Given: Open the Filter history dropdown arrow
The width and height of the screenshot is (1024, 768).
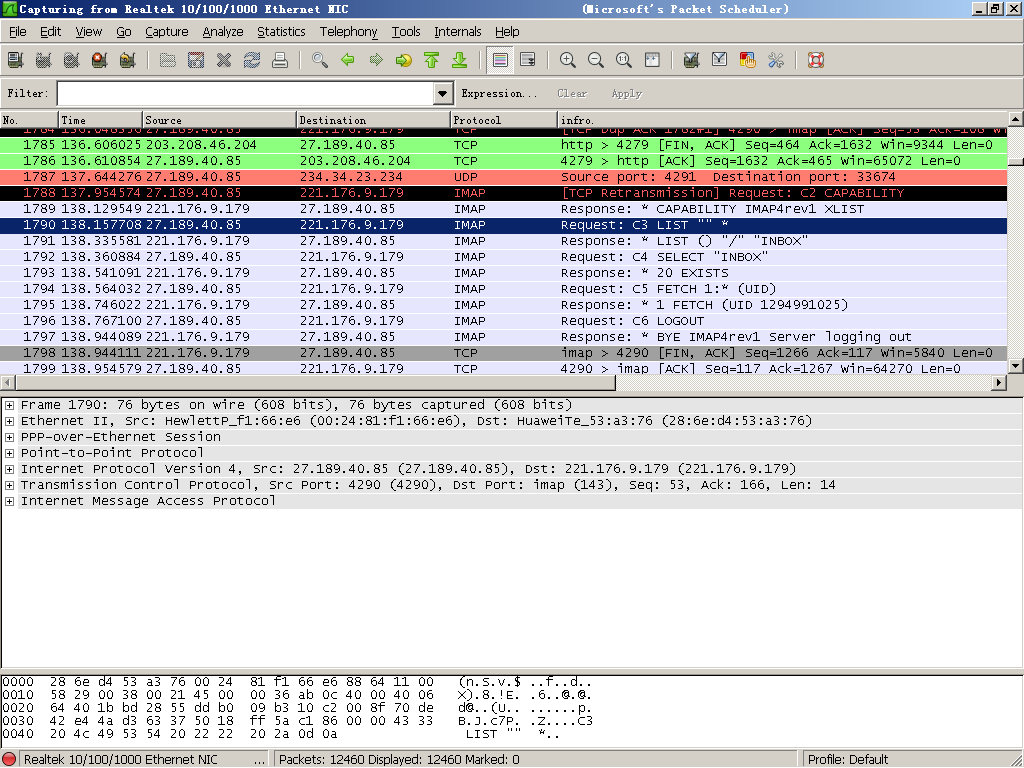Looking at the screenshot, I should tap(443, 93).
